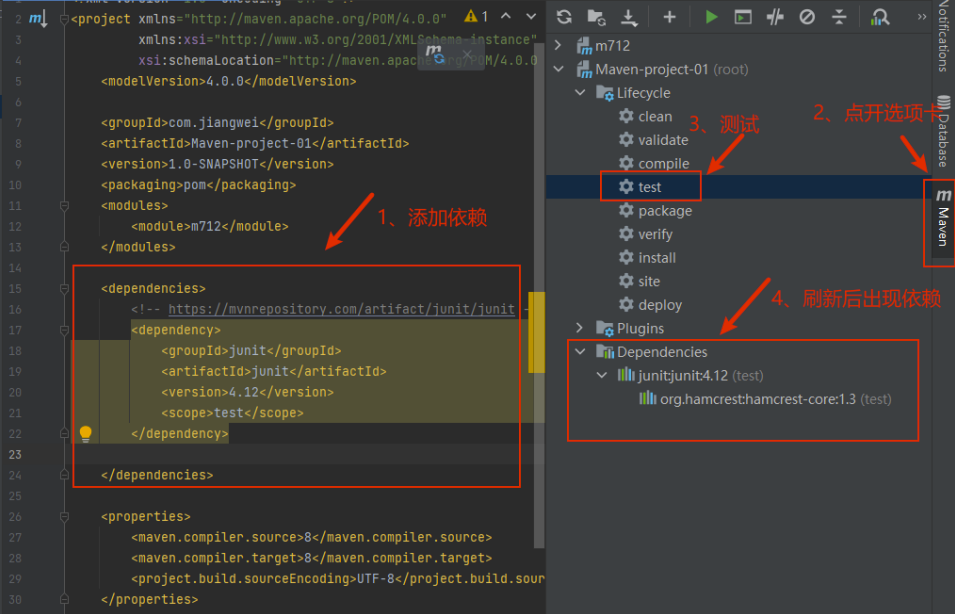
Task: Collapse all nodes in Maven tree
Action: (x=839, y=17)
